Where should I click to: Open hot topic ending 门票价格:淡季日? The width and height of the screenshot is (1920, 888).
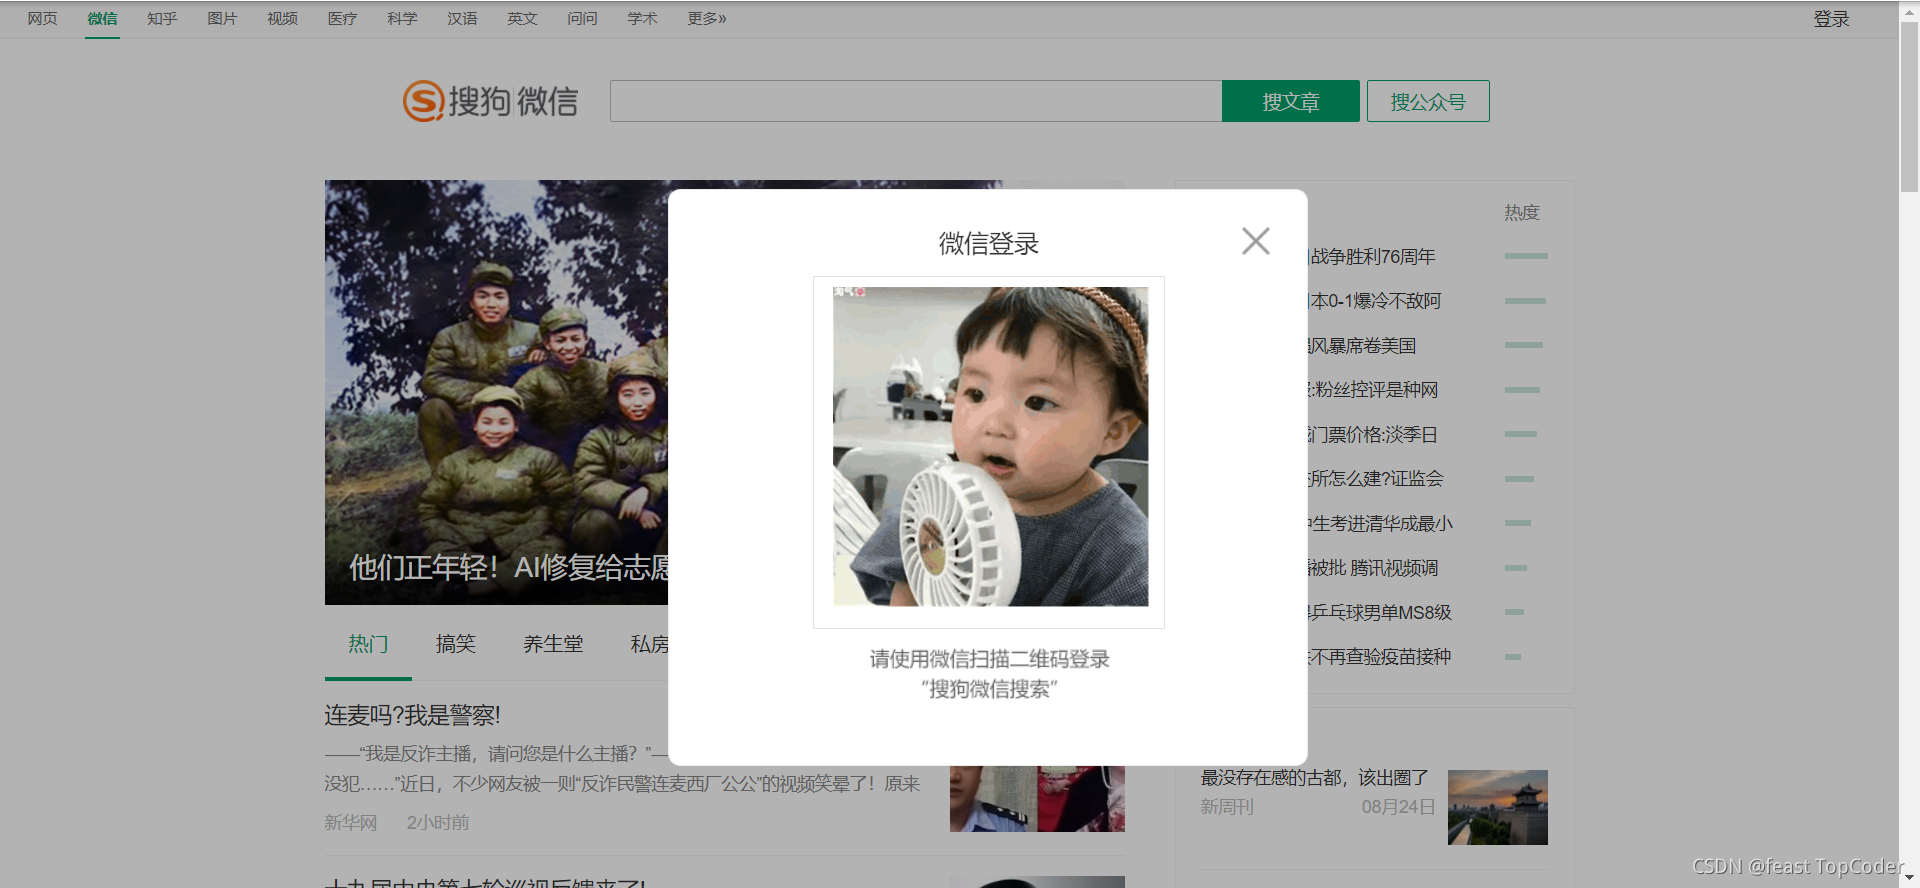pyautogui.click(x=1373, y=435)
